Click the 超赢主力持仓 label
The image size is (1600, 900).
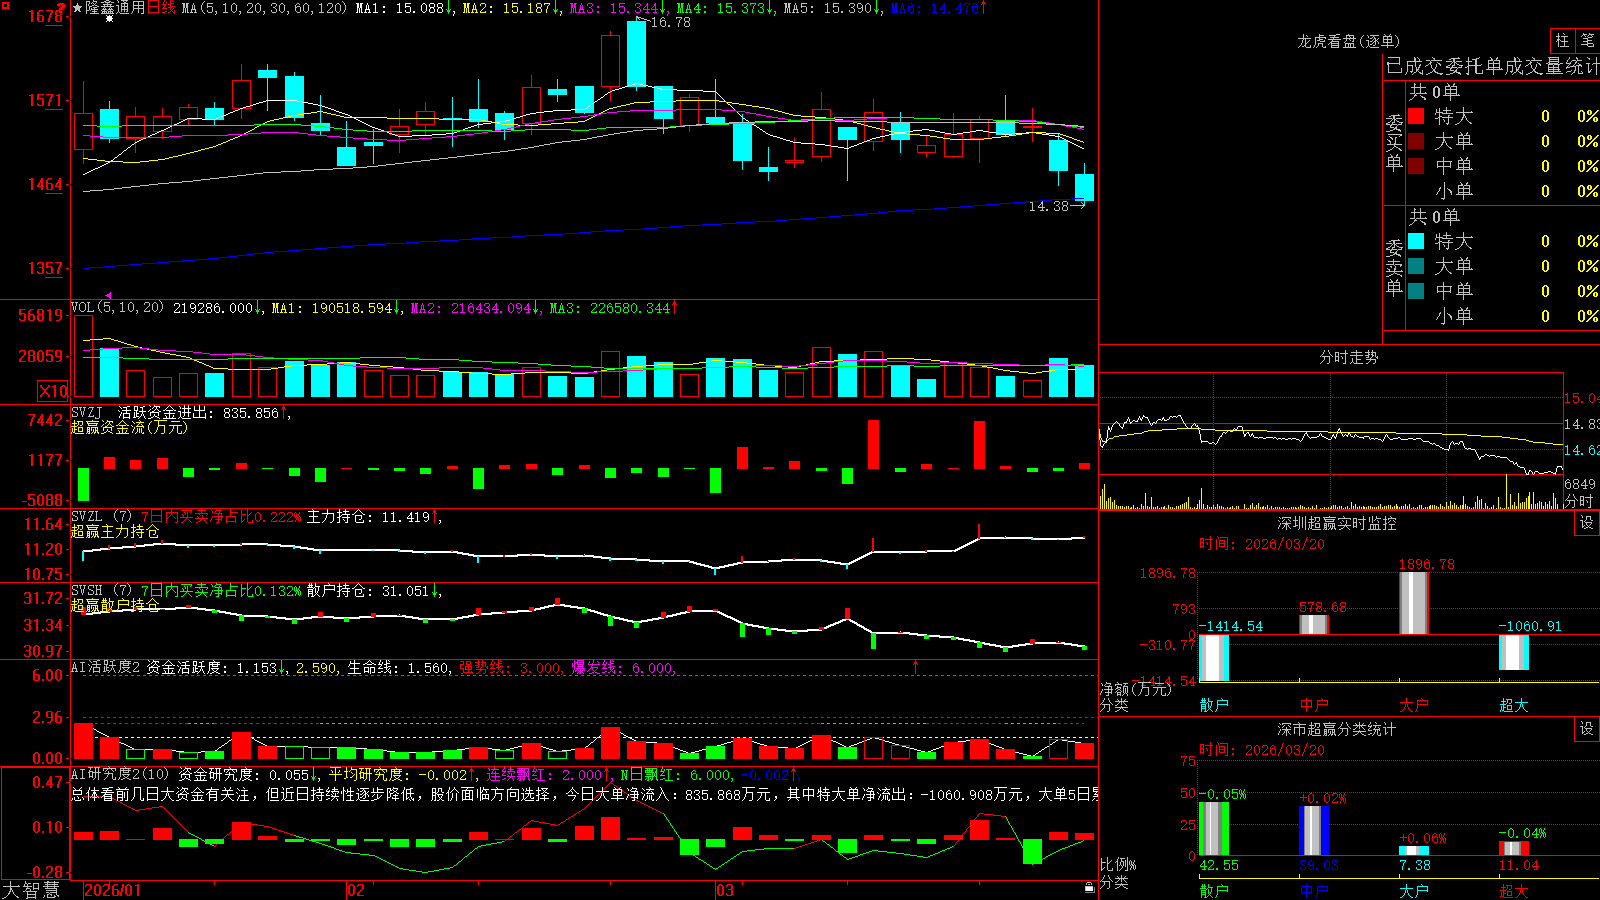[x=115, y=531]
